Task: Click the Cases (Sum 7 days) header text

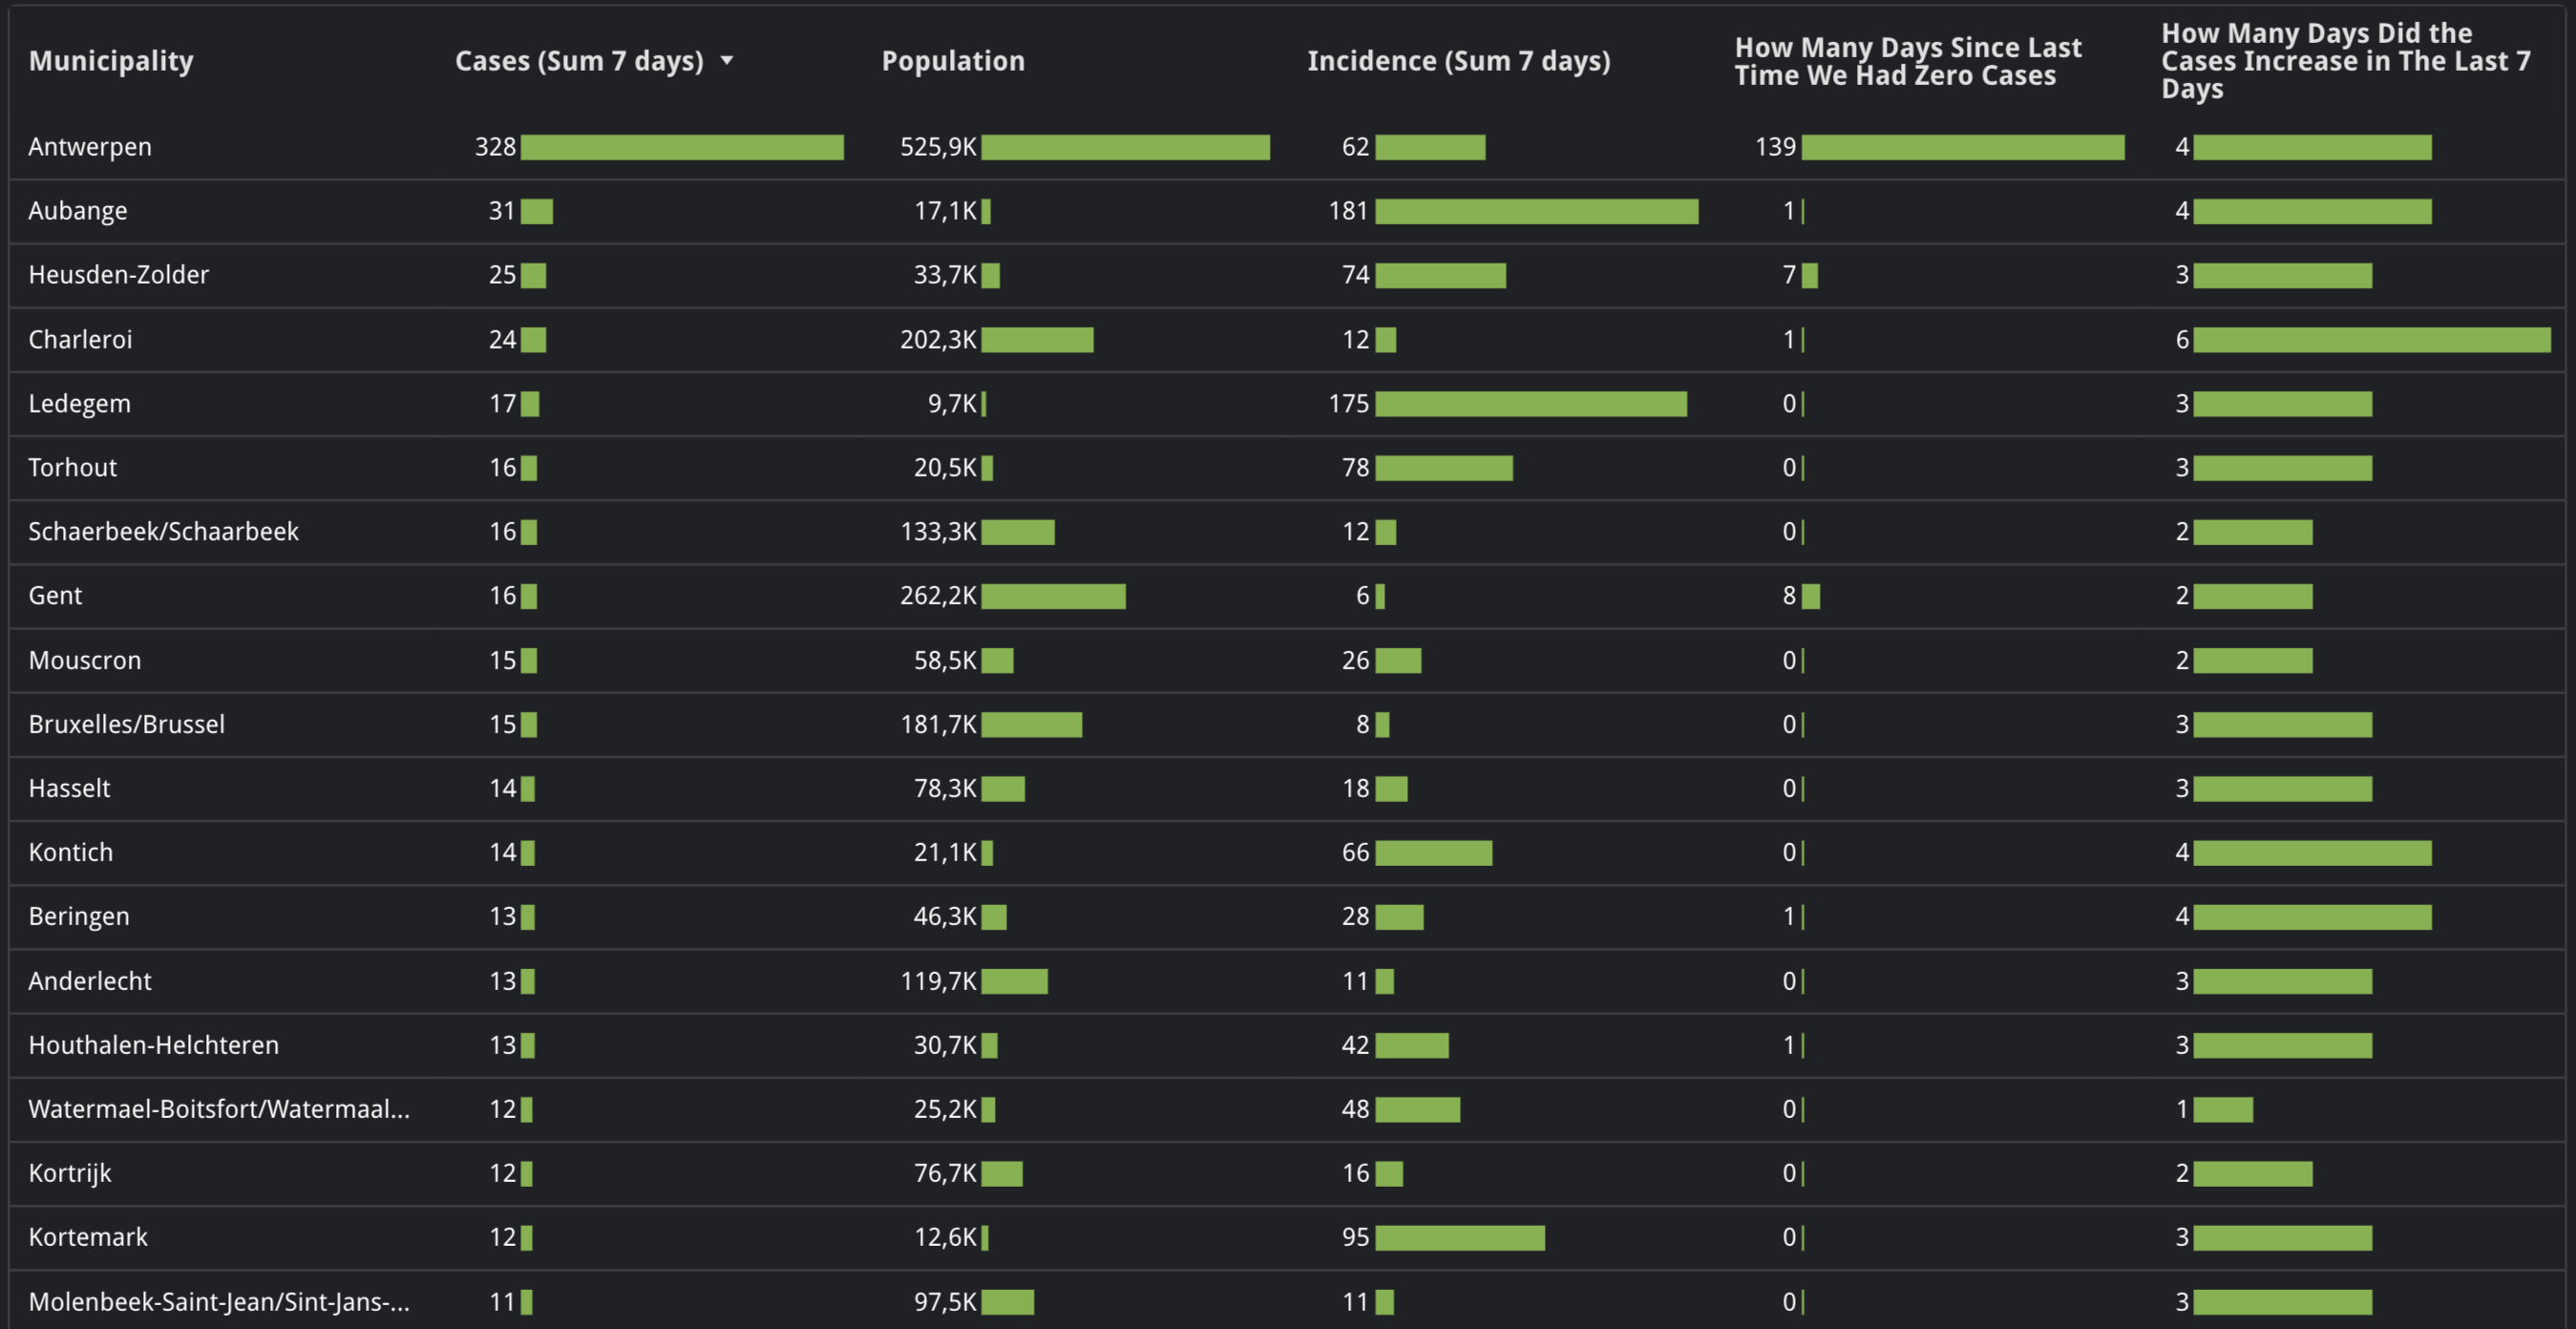Action: (579, 61)
